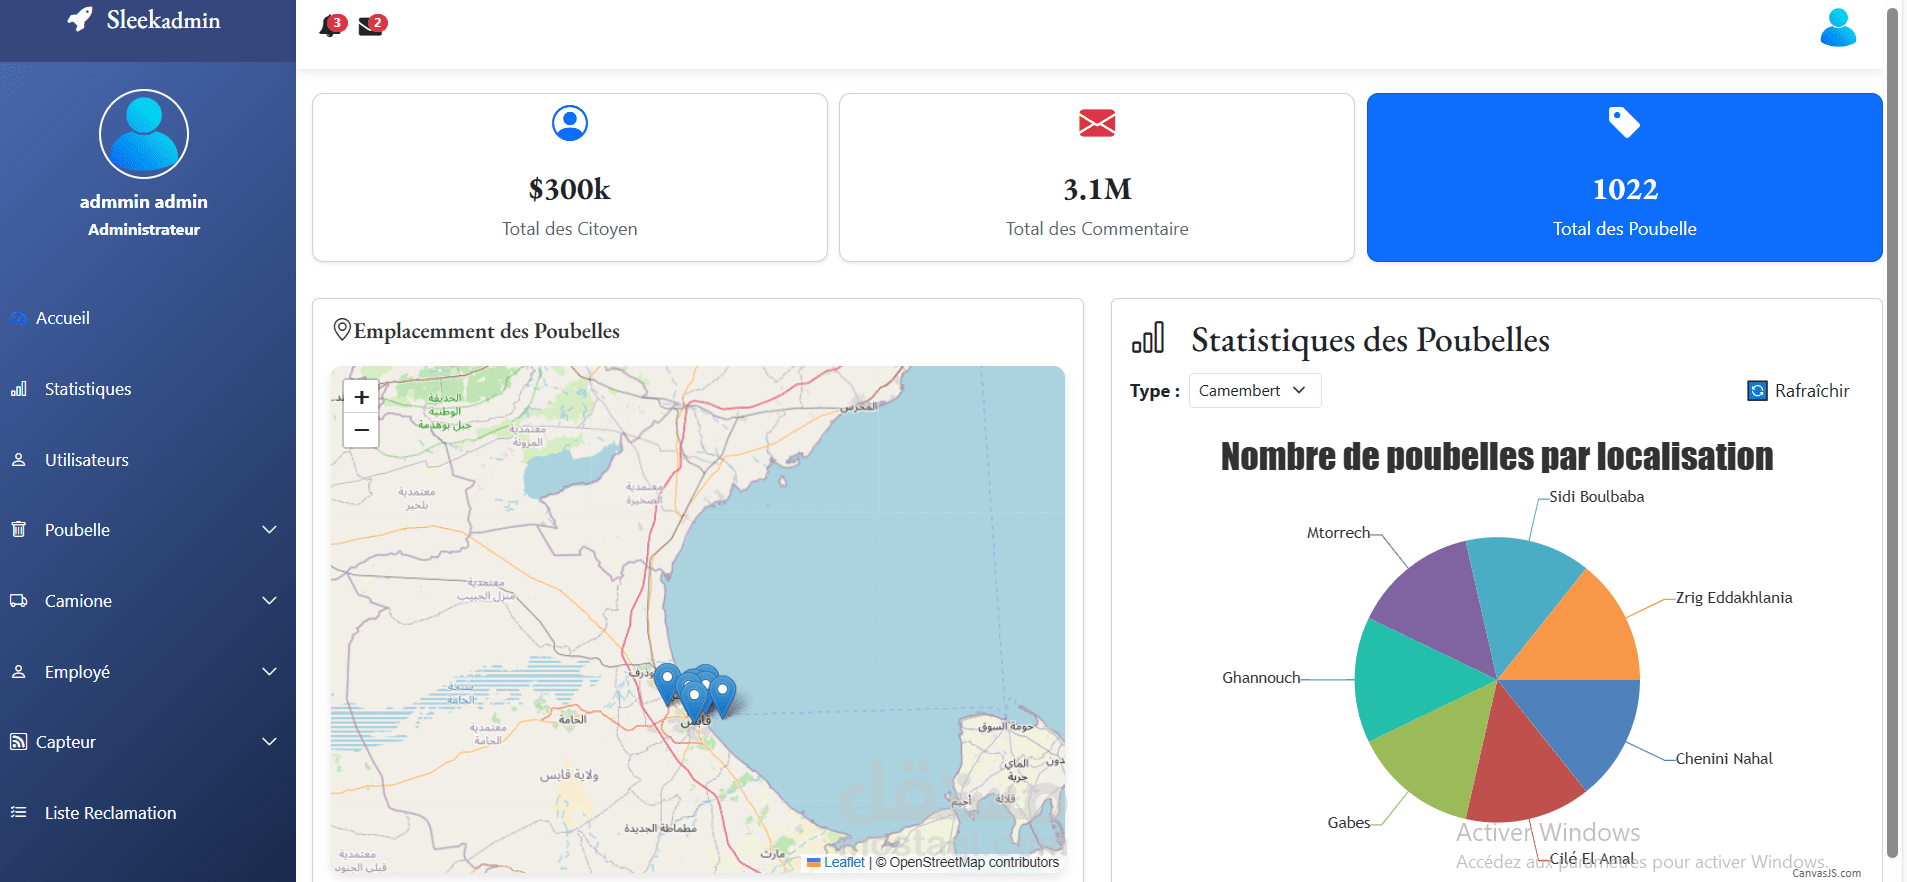Image resolution: width=1907 pixels, height=882 pixels.
Task: Click the Accueil dashboard icon
Action: coord(18,319)
